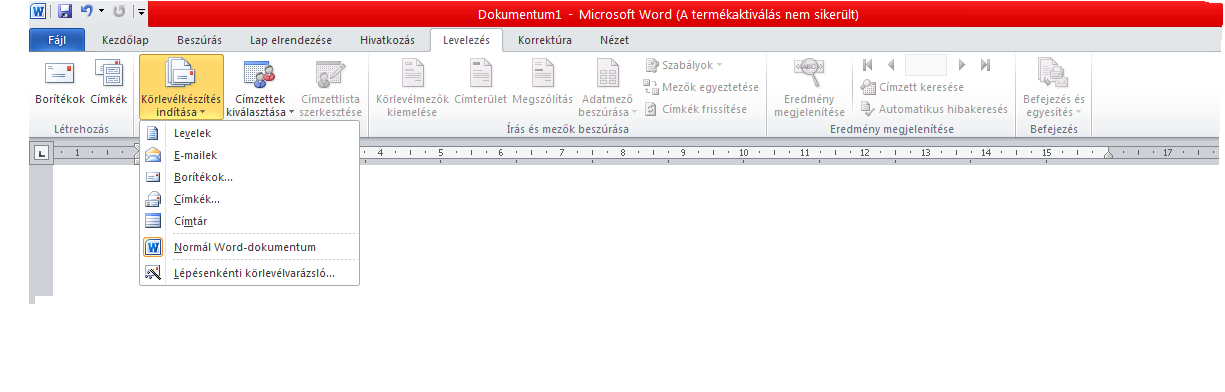The height and width of the screenshot is (392, 1225).
Task: Open the Korrektúra tab
Action: [x=545, y=40]
